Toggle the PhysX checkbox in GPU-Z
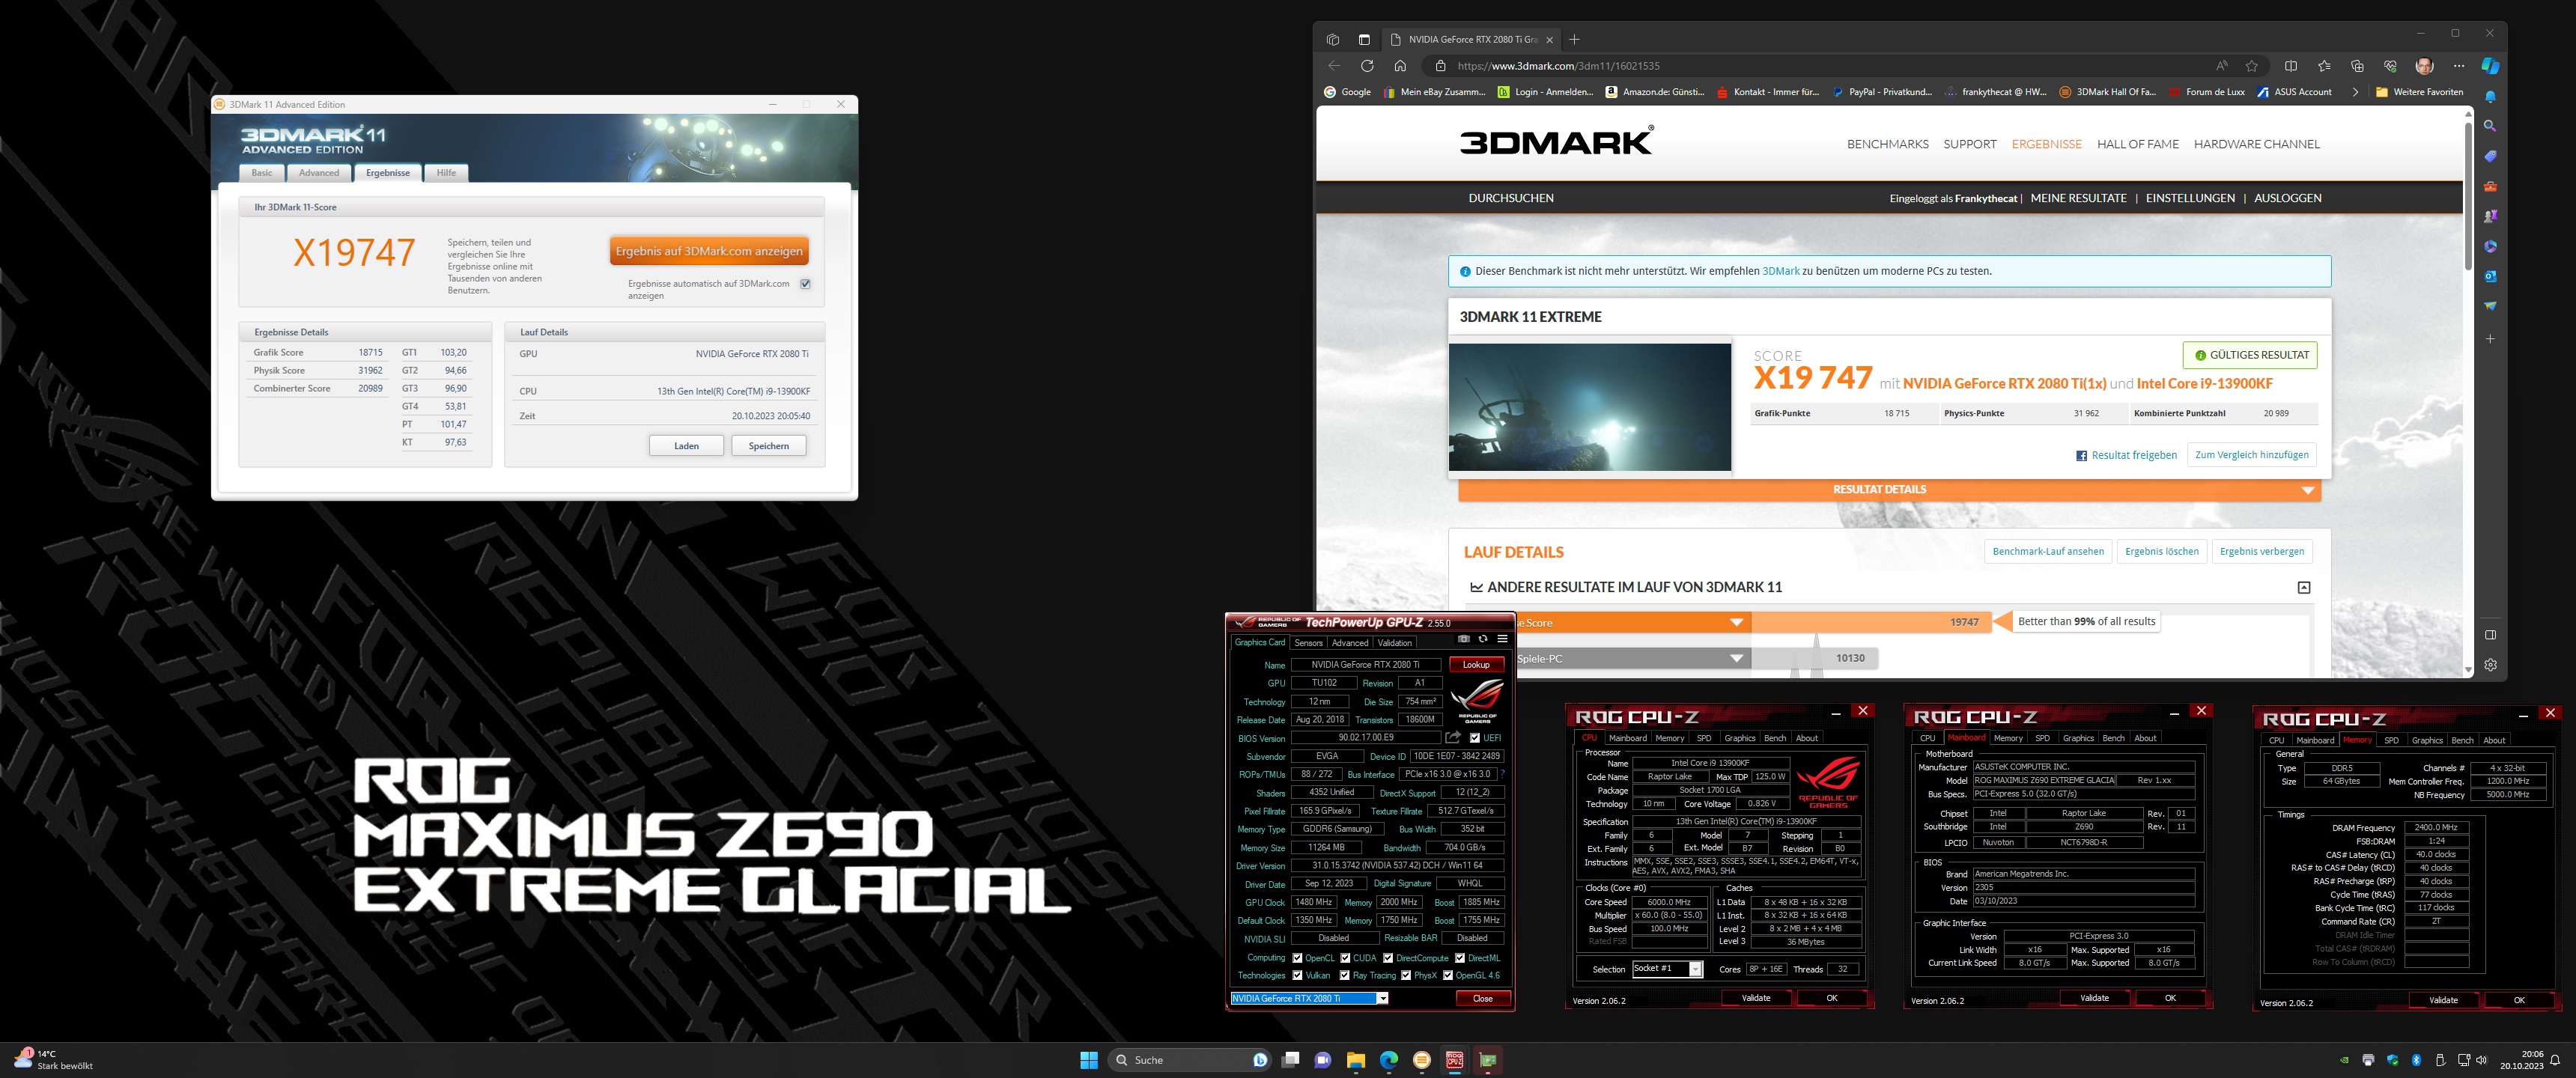The width and height of the screenshot is (2576, 1078). coord(1406,976)
